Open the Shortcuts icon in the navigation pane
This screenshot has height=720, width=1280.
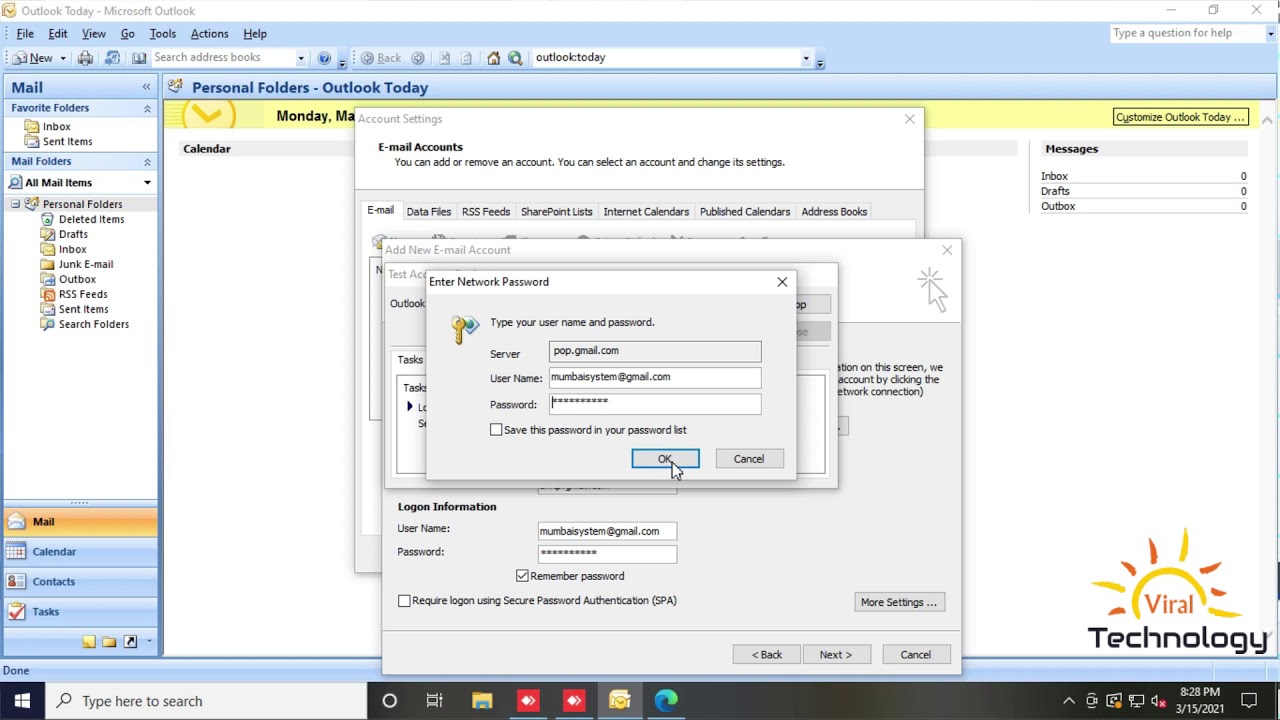tap(130, 642)
